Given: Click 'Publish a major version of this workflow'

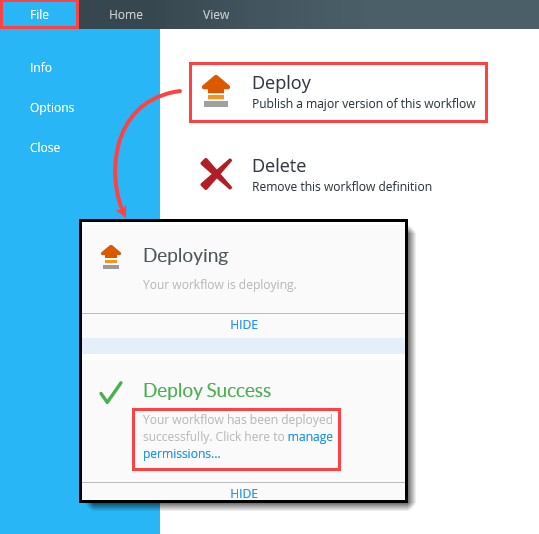Looking at the screenshot, I should click(x=364, y=103).
